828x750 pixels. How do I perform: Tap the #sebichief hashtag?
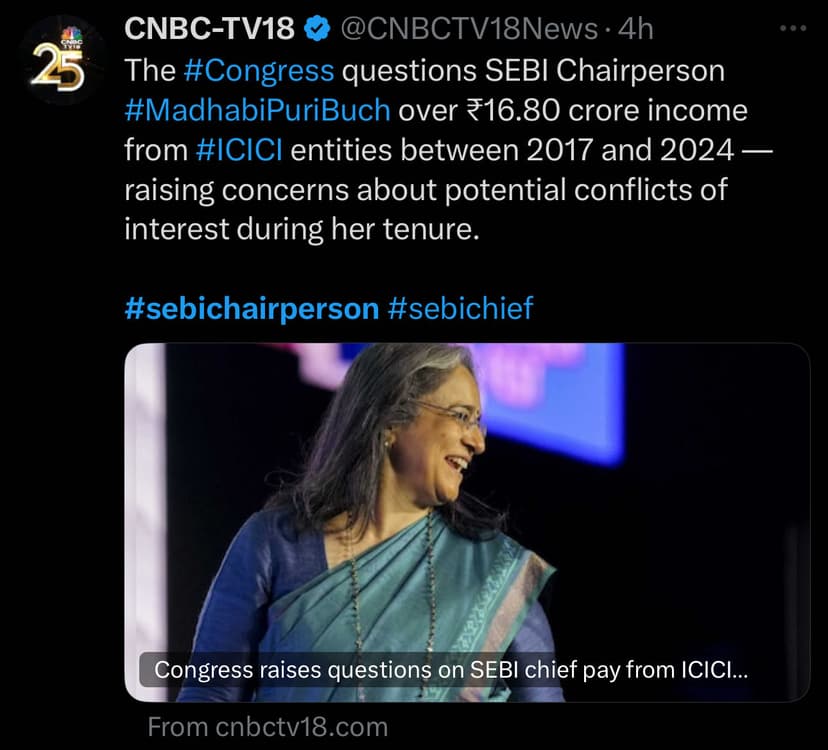(460, 307)
